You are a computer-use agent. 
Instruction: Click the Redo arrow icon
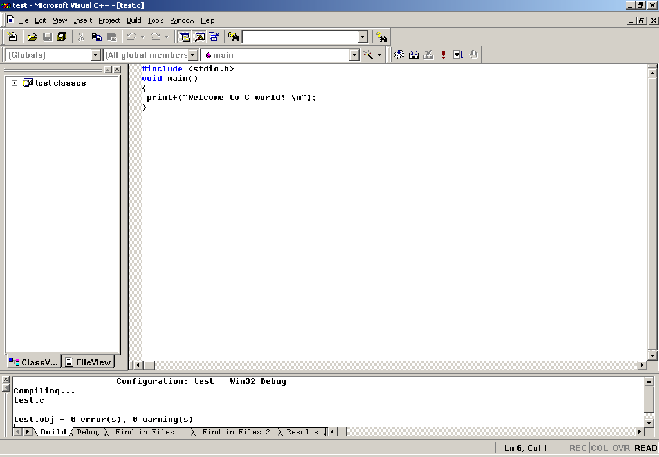pyautogui.click(x=156, y=37)
